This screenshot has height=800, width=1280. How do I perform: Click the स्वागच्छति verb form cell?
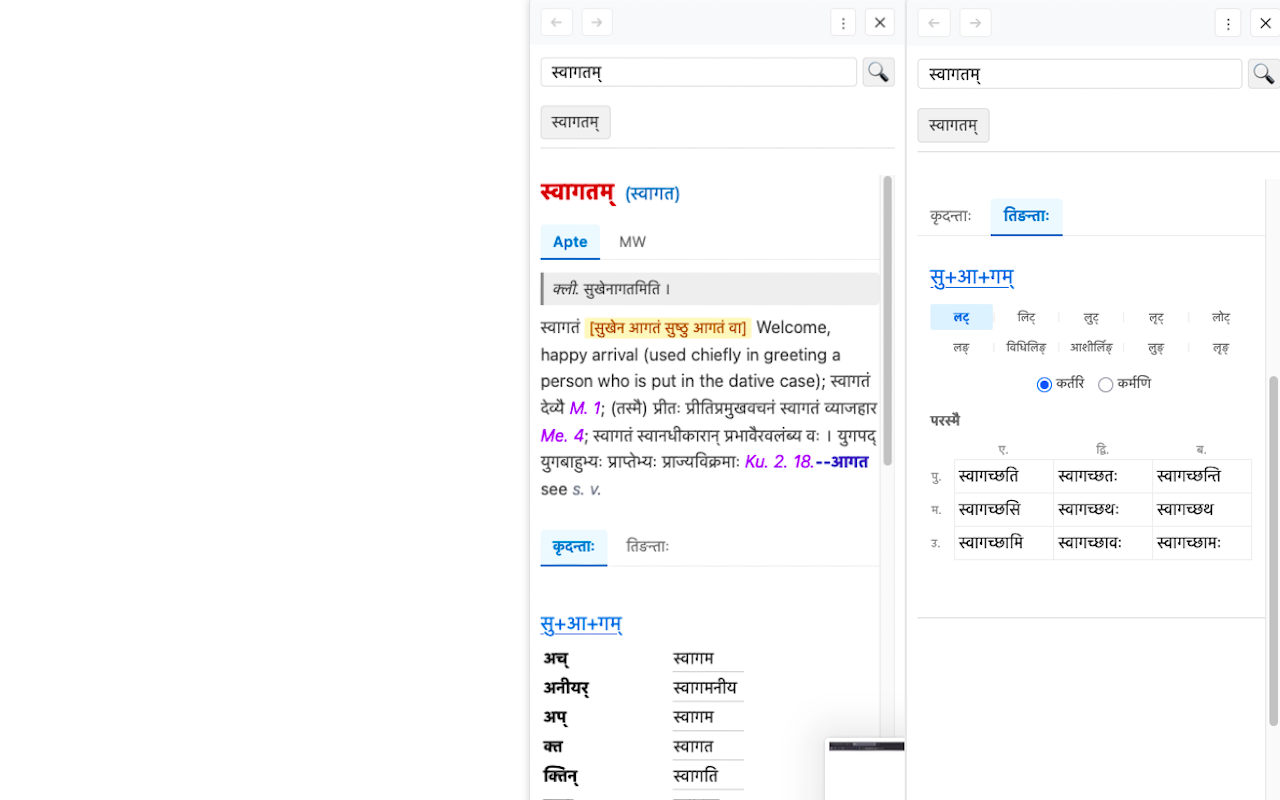[1004, 476]
